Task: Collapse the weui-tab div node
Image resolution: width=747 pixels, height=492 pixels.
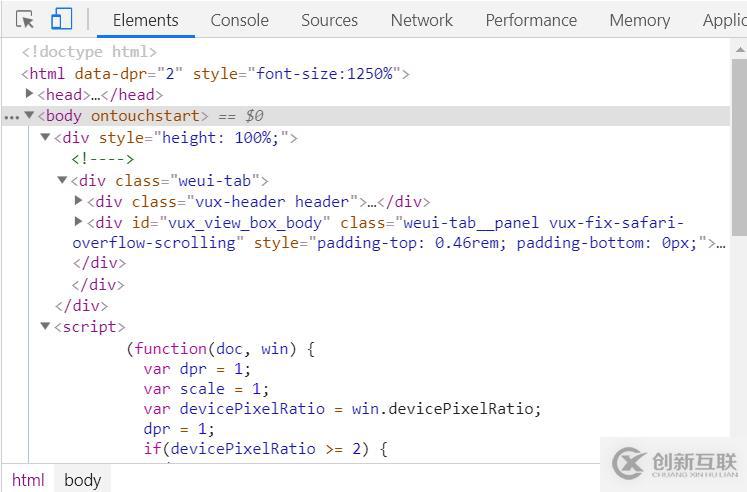Action: 62,180
